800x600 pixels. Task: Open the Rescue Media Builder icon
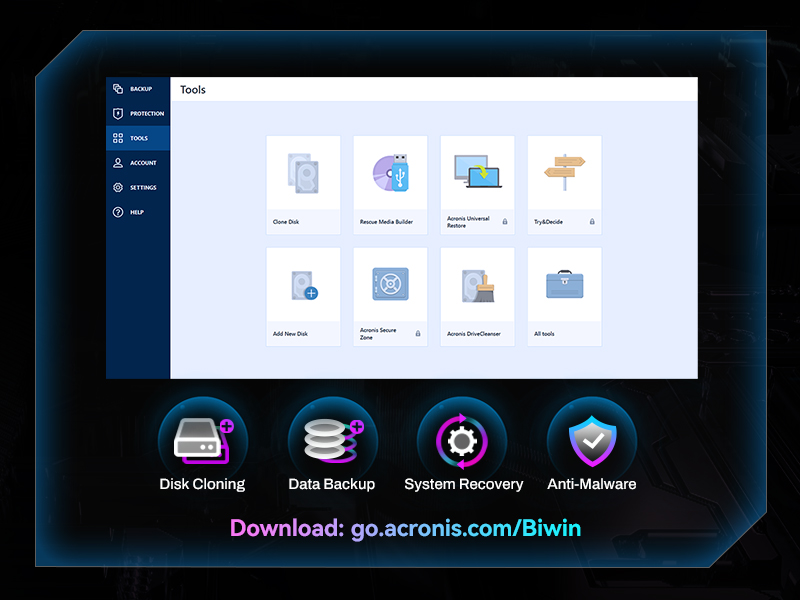pyautogui.click(x=391, y=173)
